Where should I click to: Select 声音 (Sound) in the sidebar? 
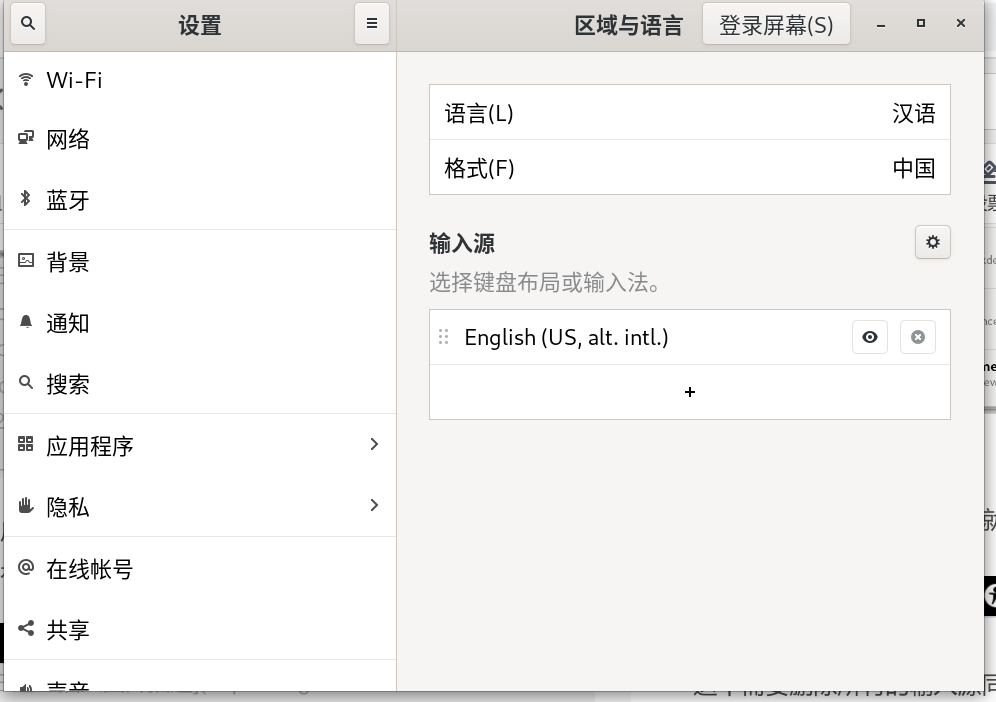70,688
